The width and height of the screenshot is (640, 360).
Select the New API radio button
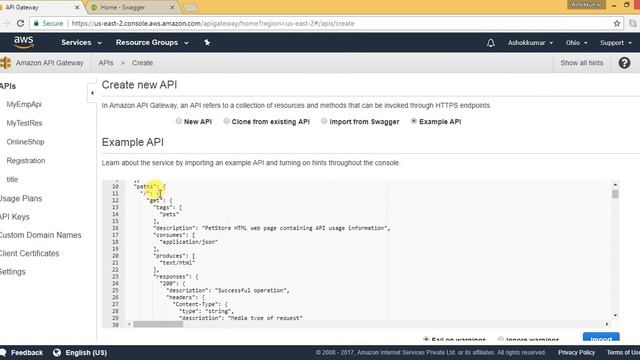click(x=179, y=121)
